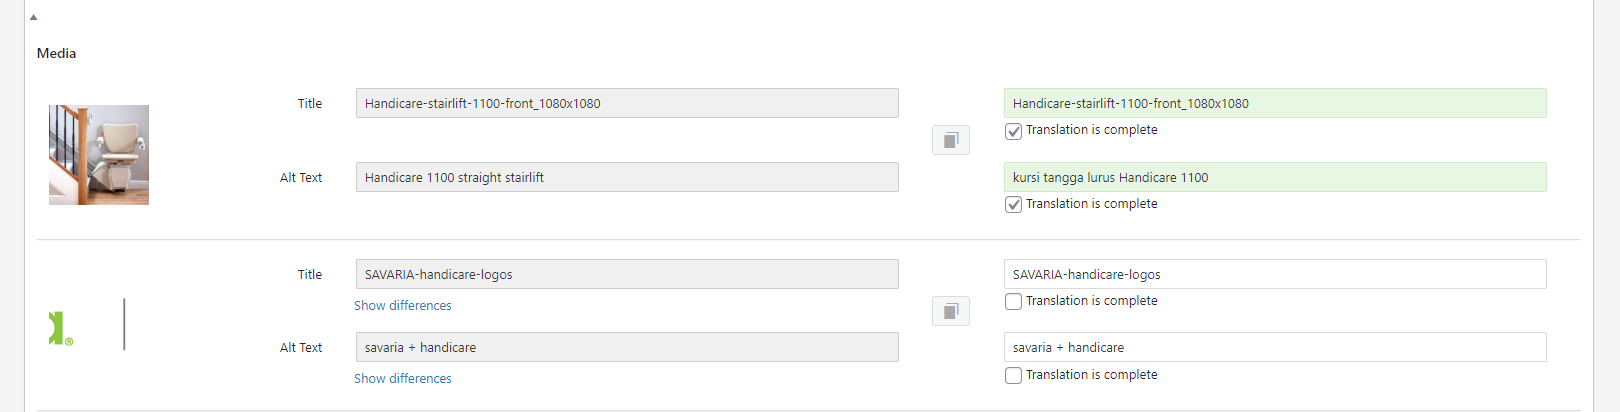Select original title Handicare-stairlift-1100-front_1080x1080 field

point(627,103)
